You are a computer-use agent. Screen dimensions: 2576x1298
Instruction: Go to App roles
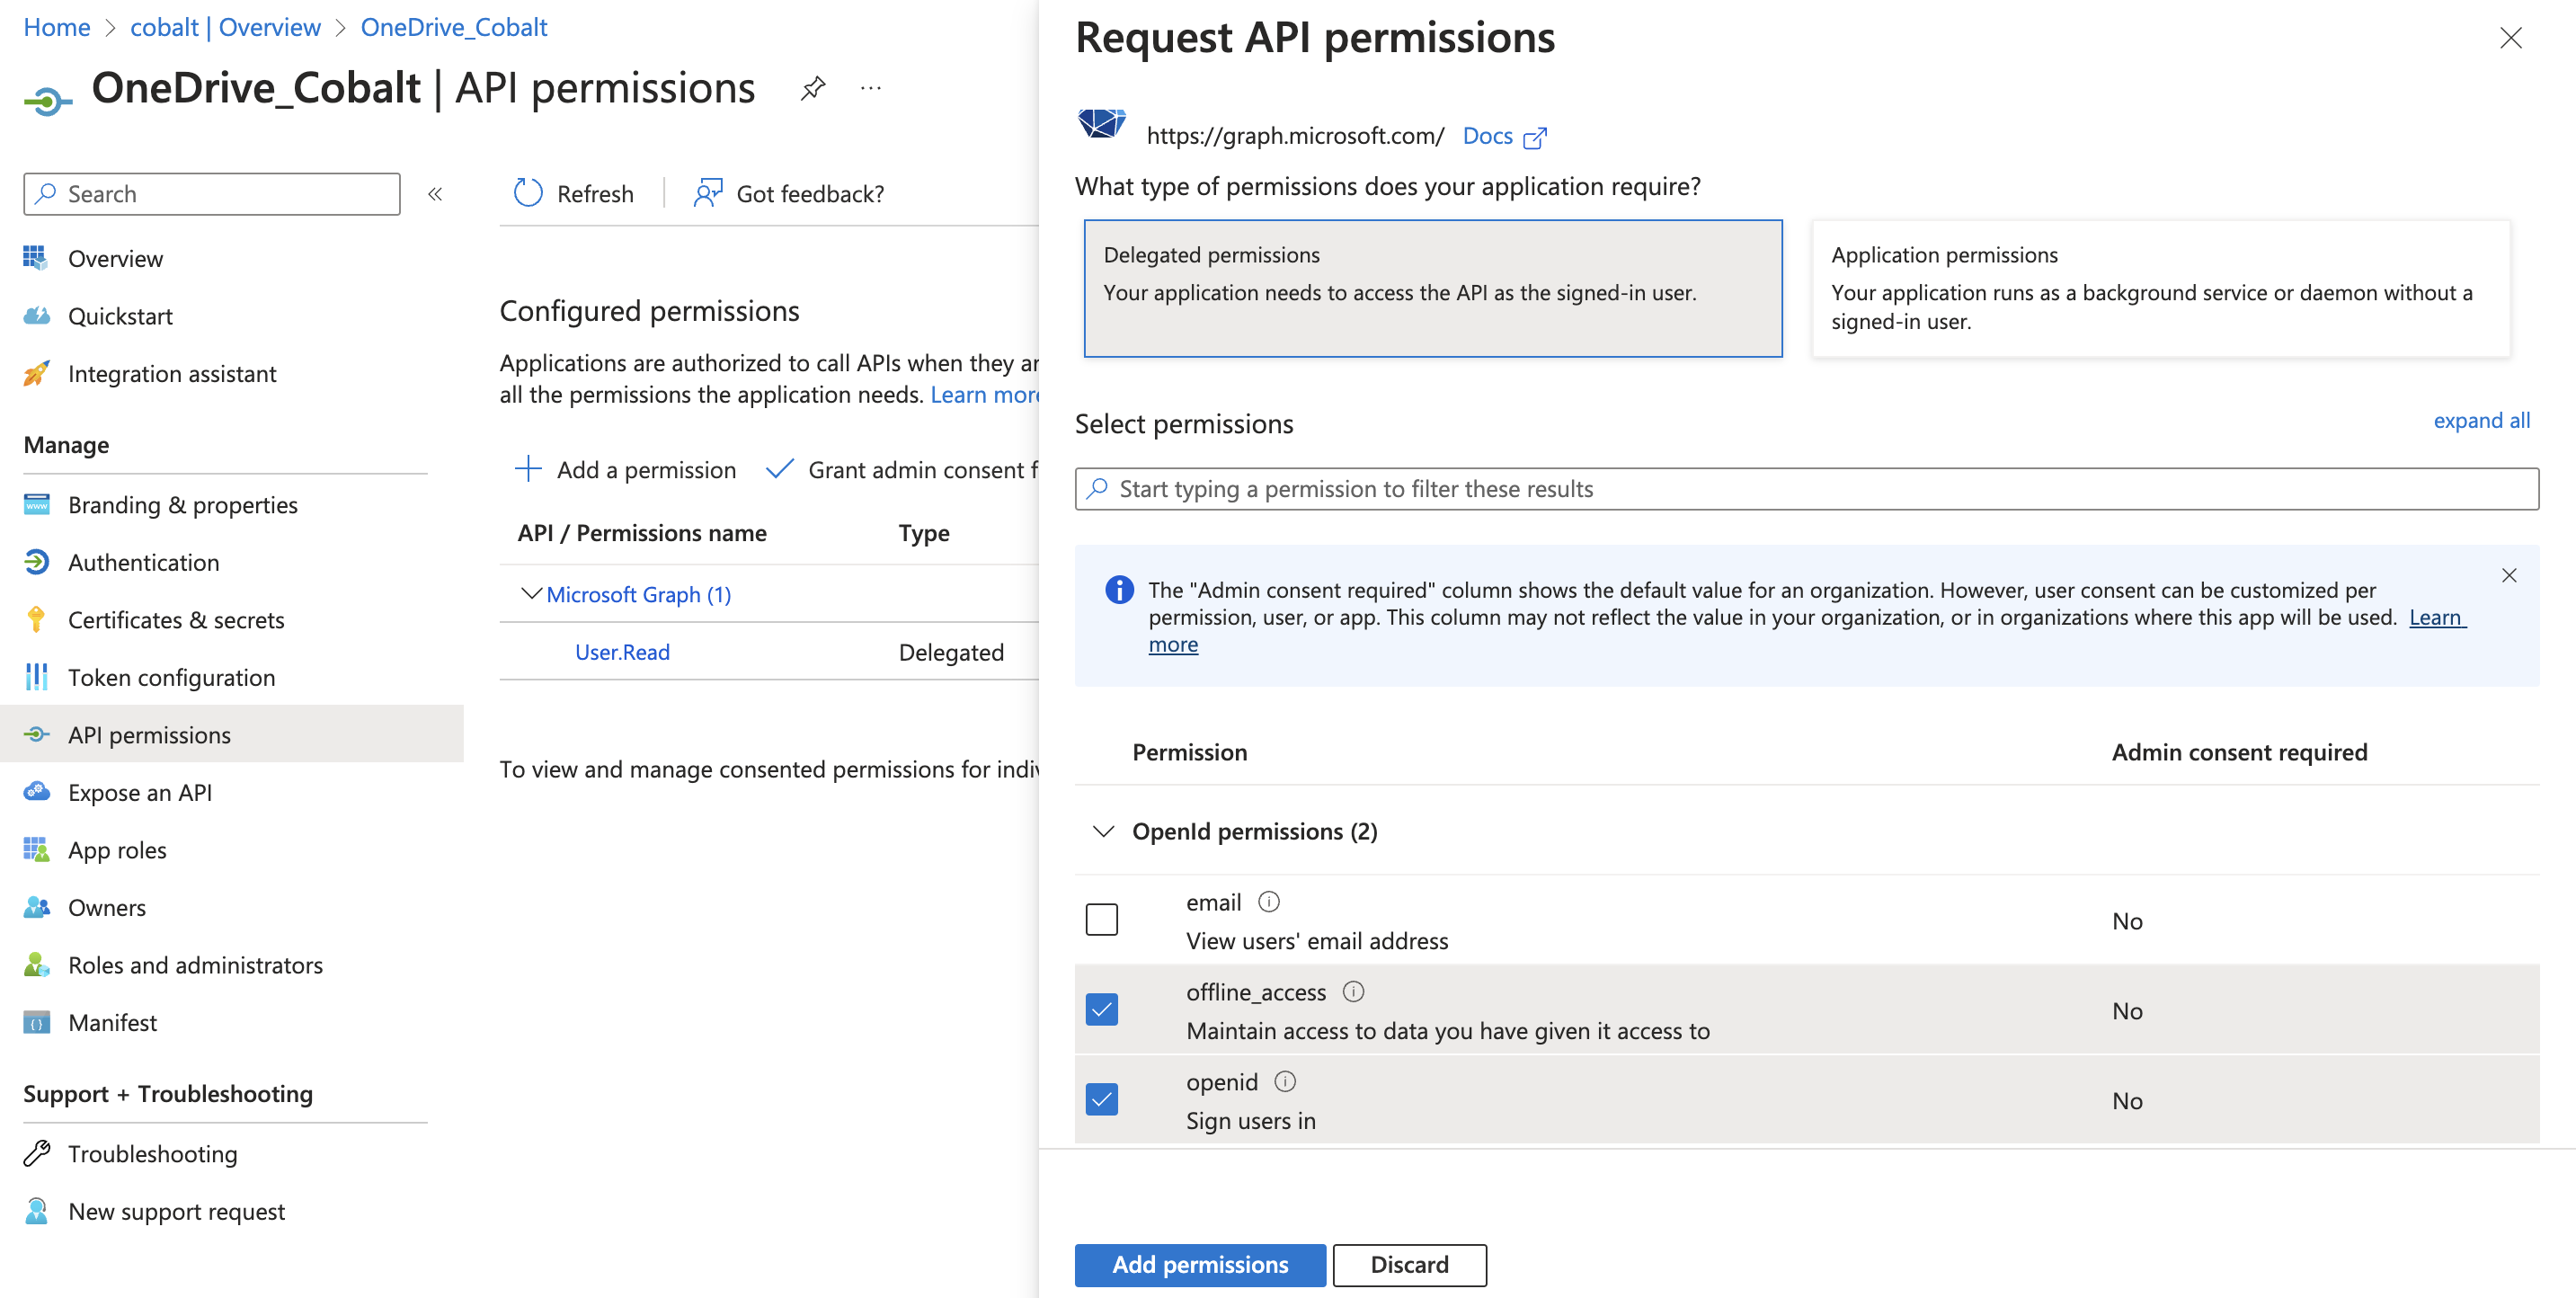coord(117,850)
